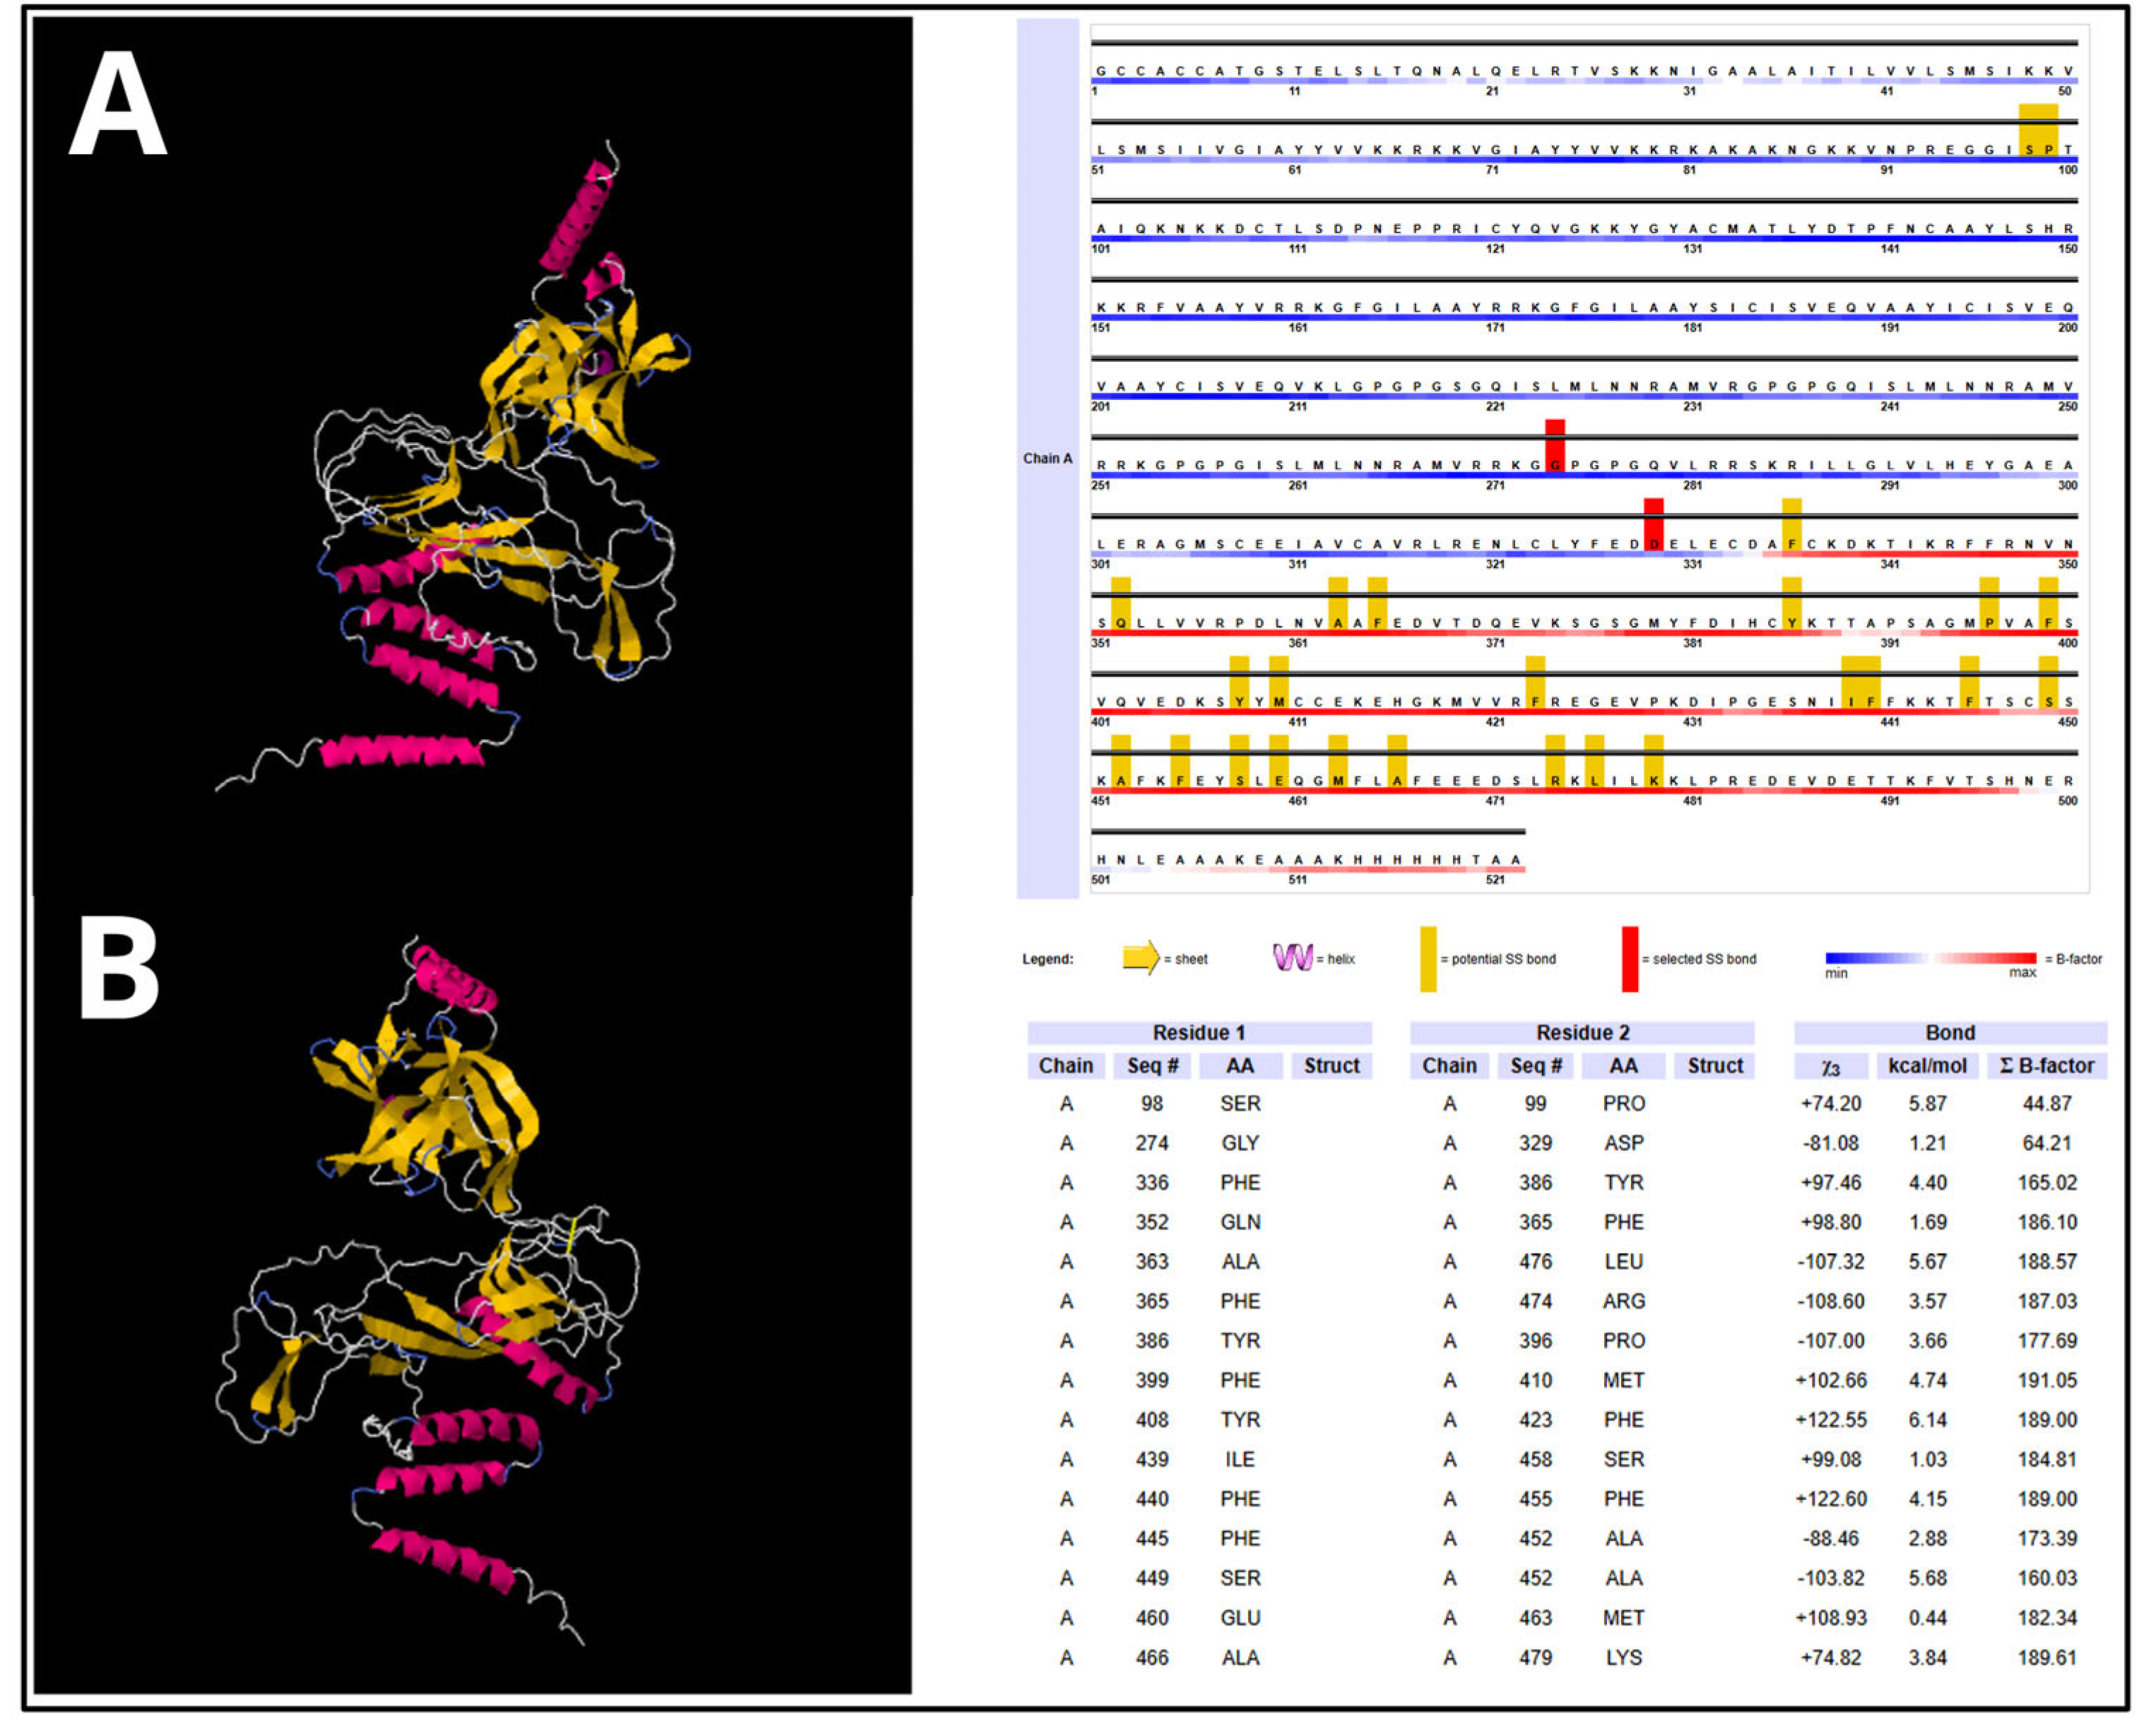Click the LEU amino acid cell
This screenshot has width=2142, height=1736.
tap(1623, 1262)
